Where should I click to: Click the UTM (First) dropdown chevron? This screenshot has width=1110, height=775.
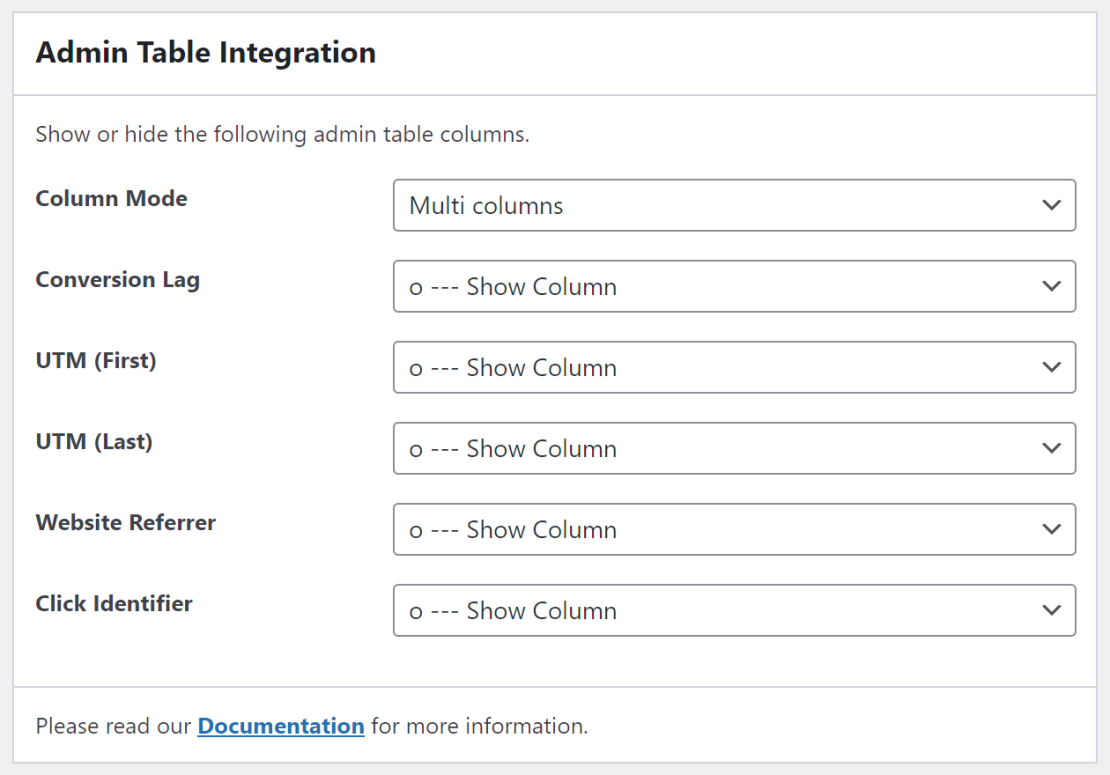(x=1051, y=367)
